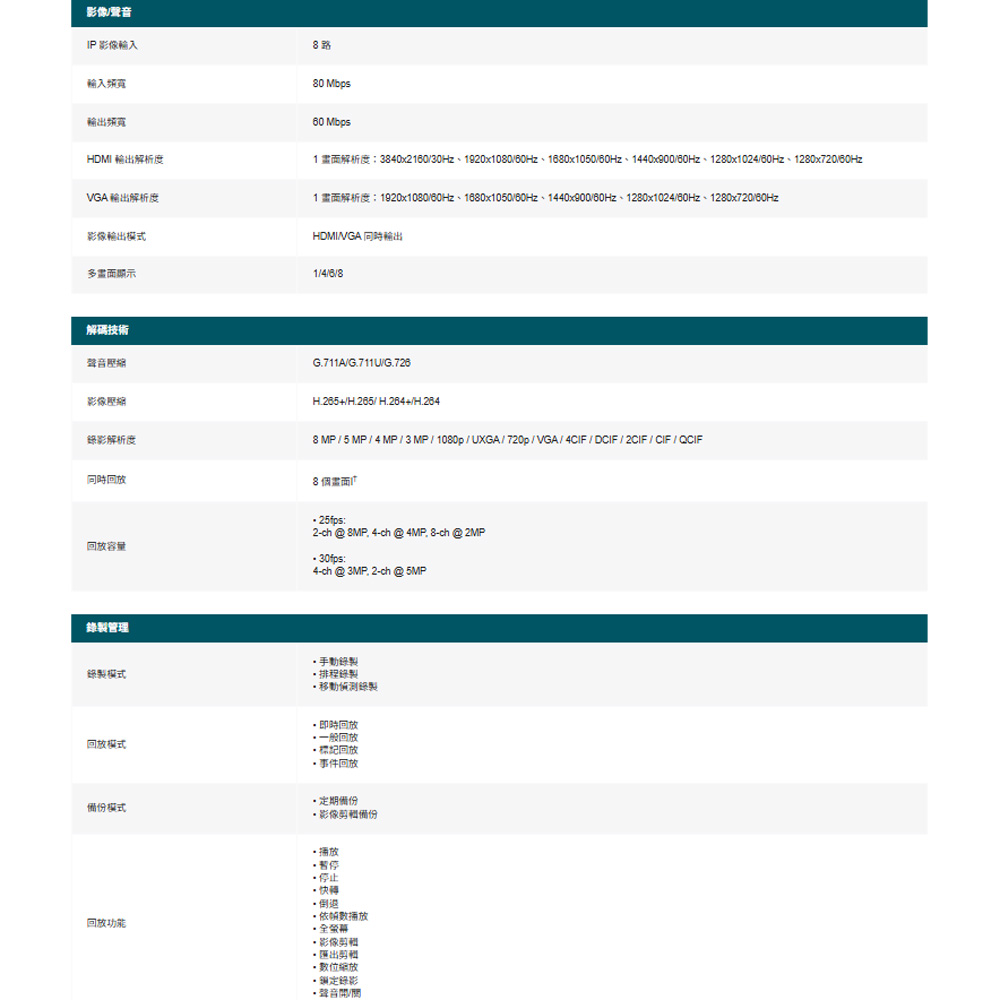Viewport: 1000px width, 1000px height.
Task: Click the '輸入頻寬' row label
Action: pos(107,84)
